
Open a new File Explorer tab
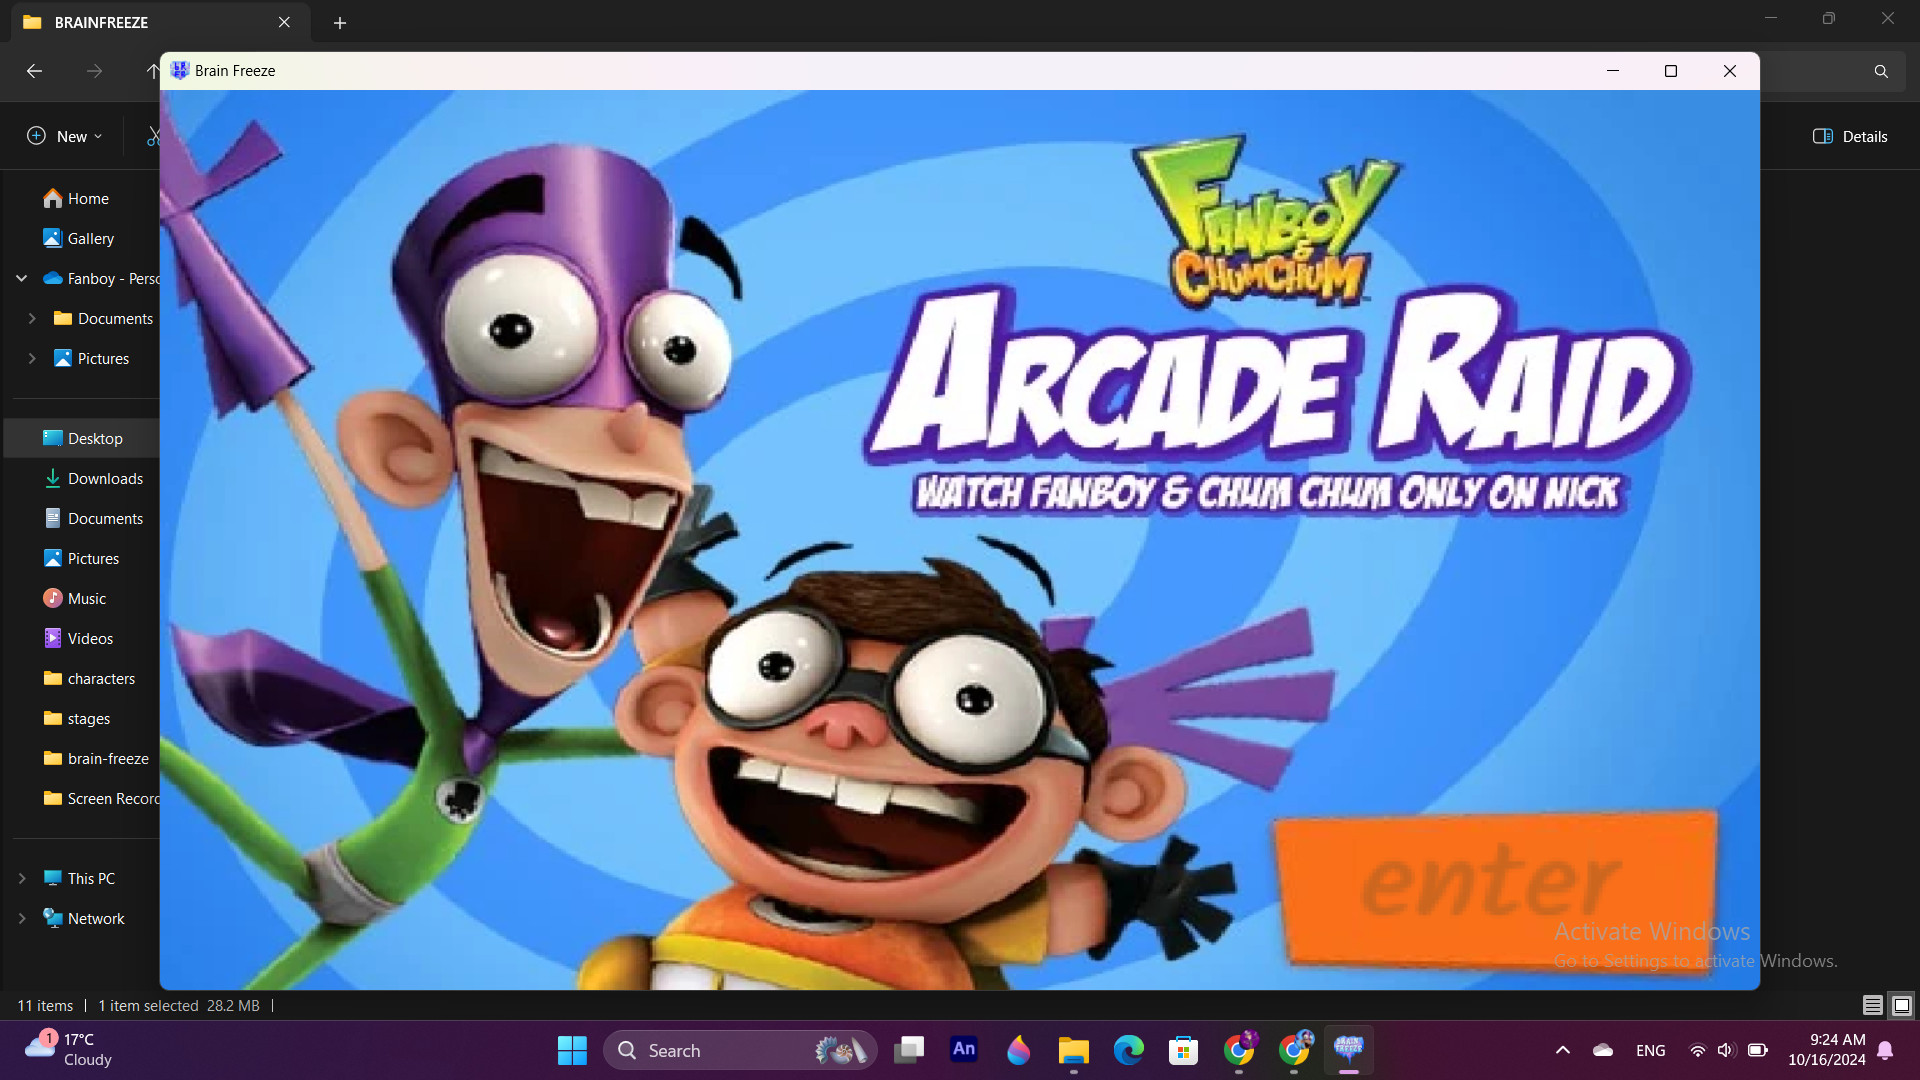[340, 22]
